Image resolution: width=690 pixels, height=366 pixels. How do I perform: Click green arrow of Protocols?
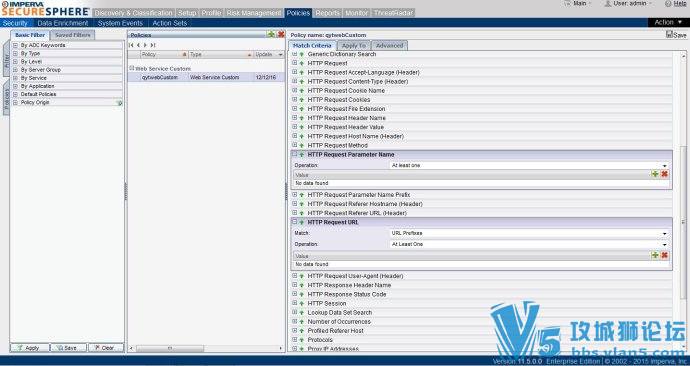(x=302, y=340)
